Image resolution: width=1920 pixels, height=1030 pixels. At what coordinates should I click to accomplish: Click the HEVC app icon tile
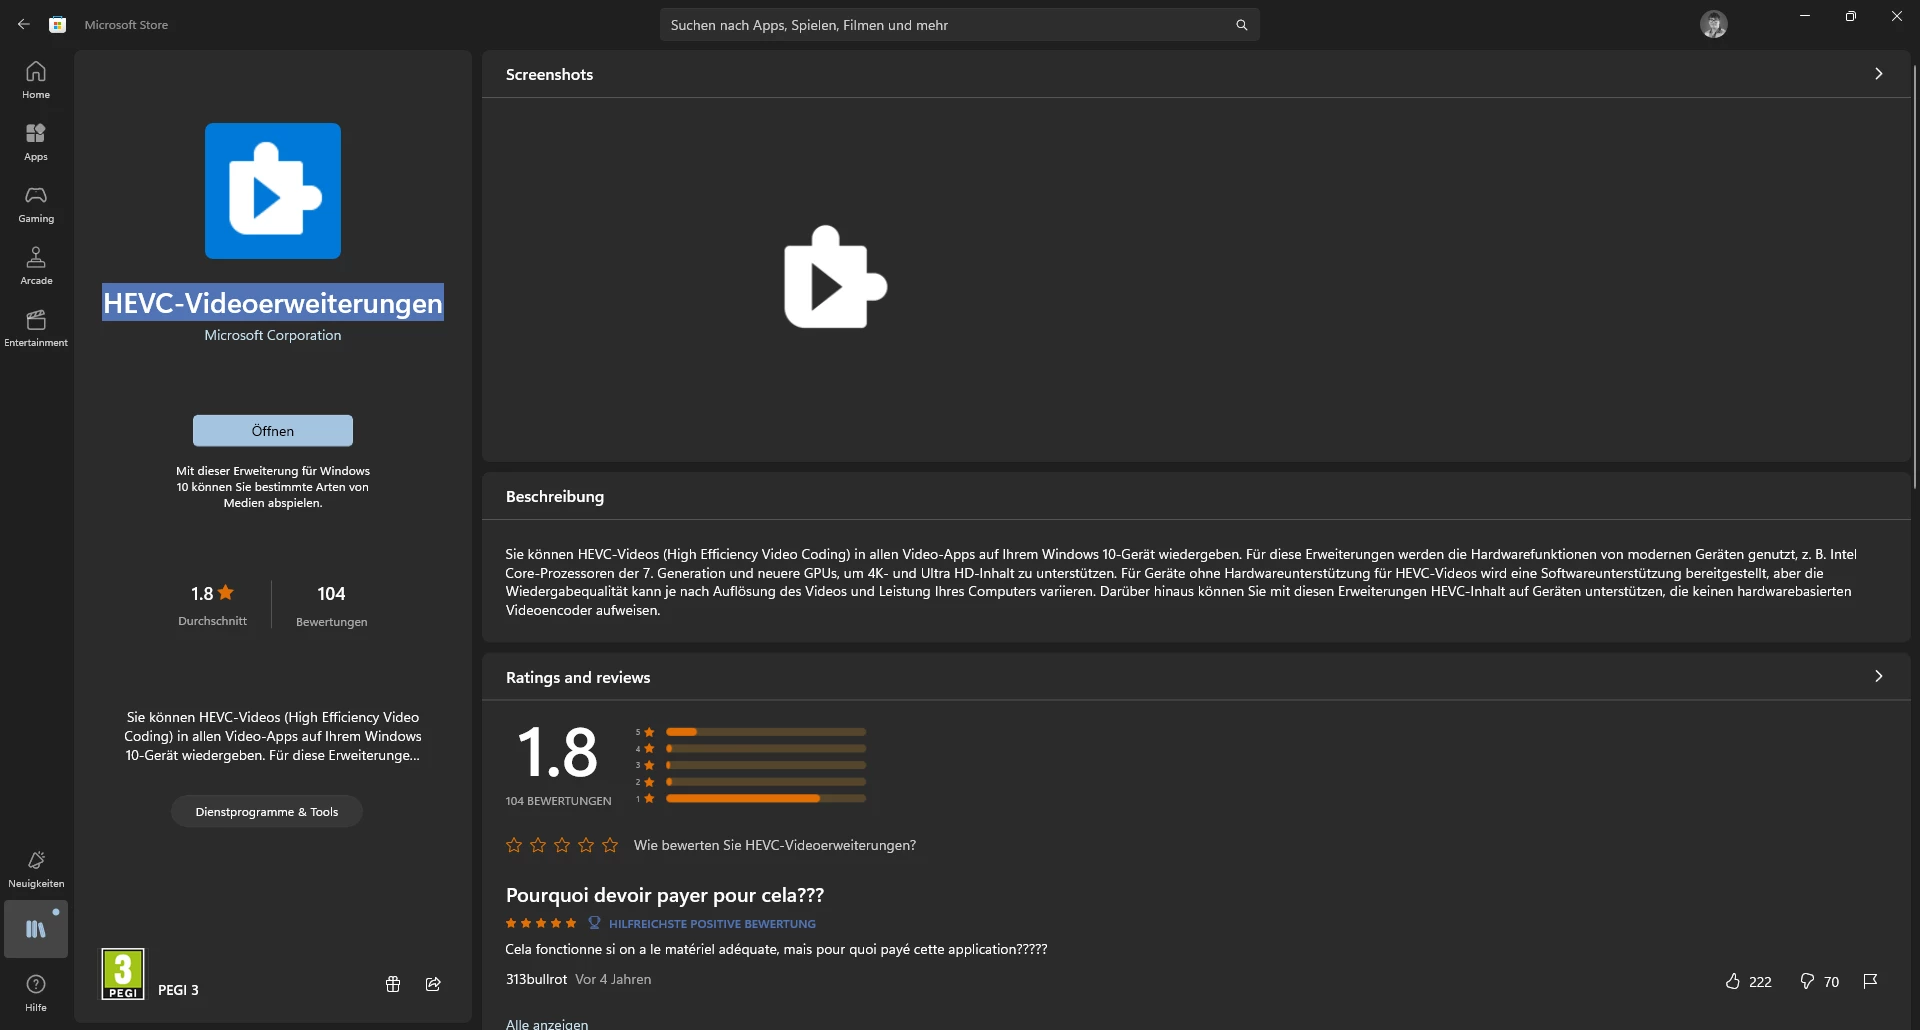pyautogui.click(x=273, y=191)
